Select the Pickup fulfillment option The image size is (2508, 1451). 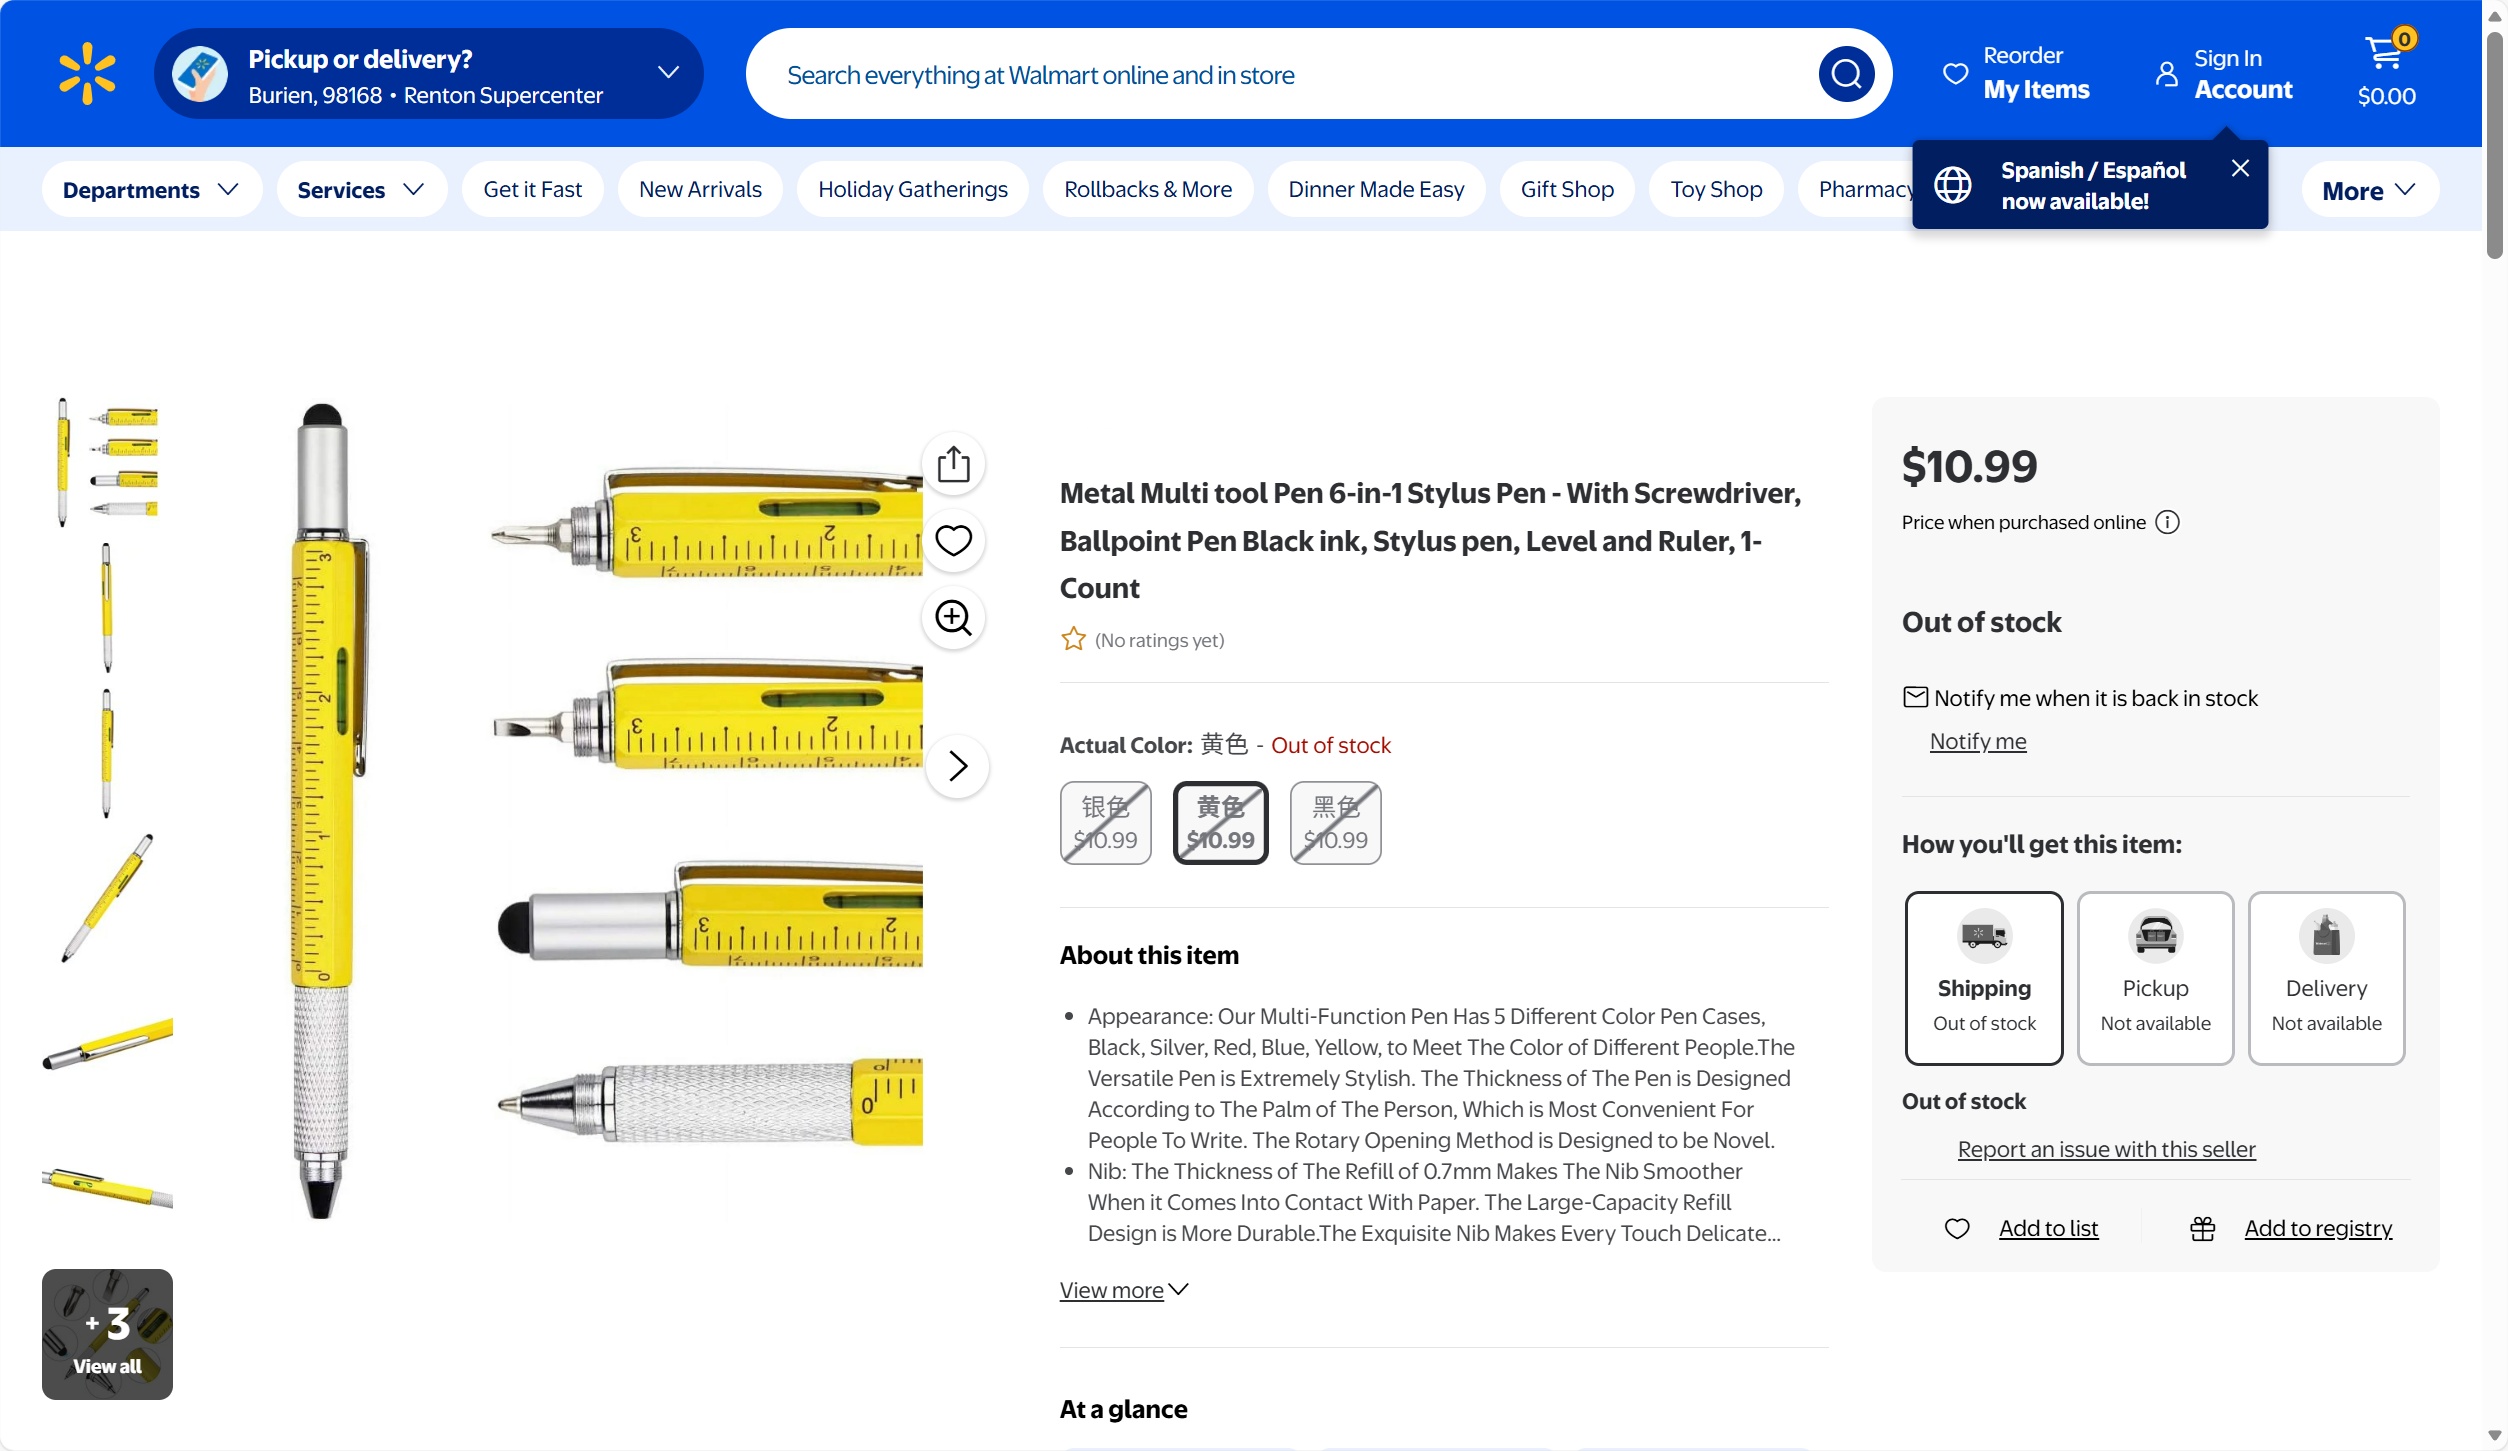coord(2155,978)
